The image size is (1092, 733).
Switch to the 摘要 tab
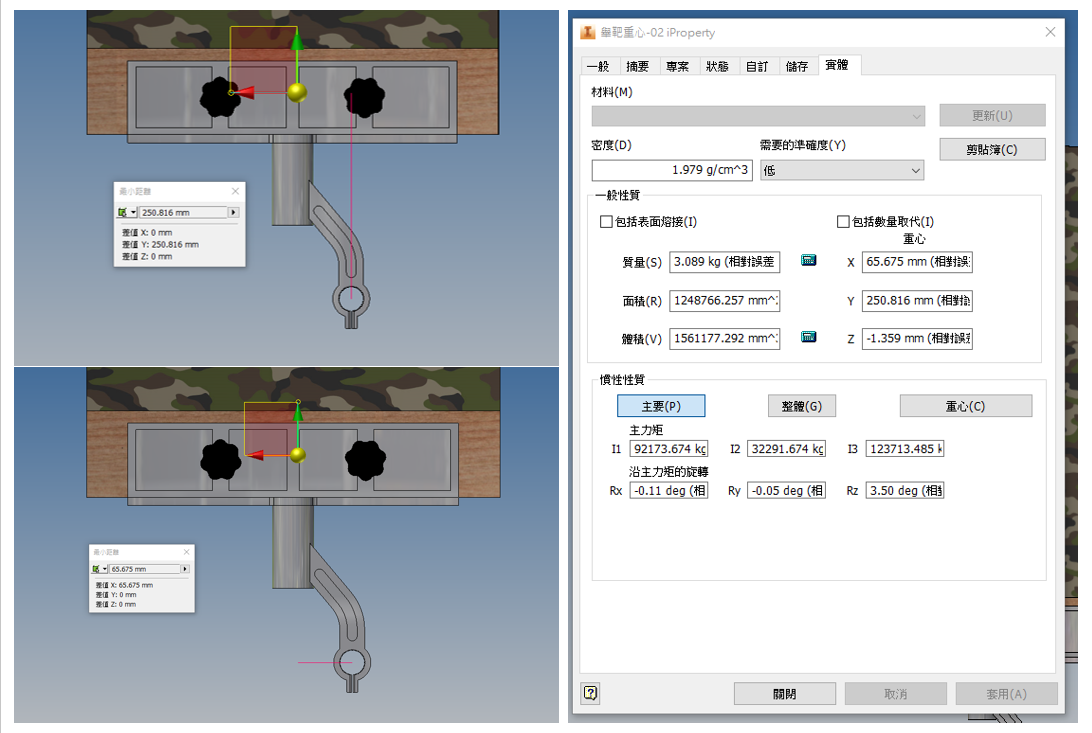tap(637, 66)
